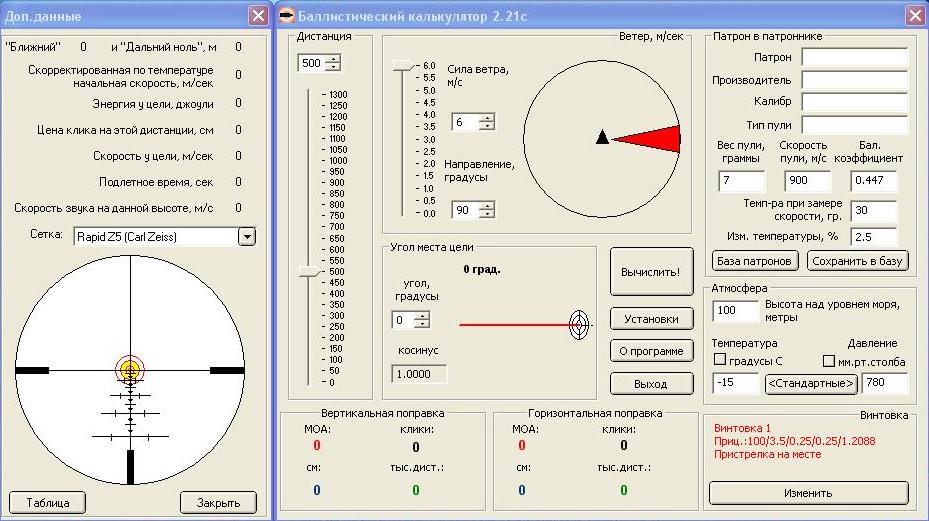Click the 3.0 mark on wind scale

(x=429, y=139)
